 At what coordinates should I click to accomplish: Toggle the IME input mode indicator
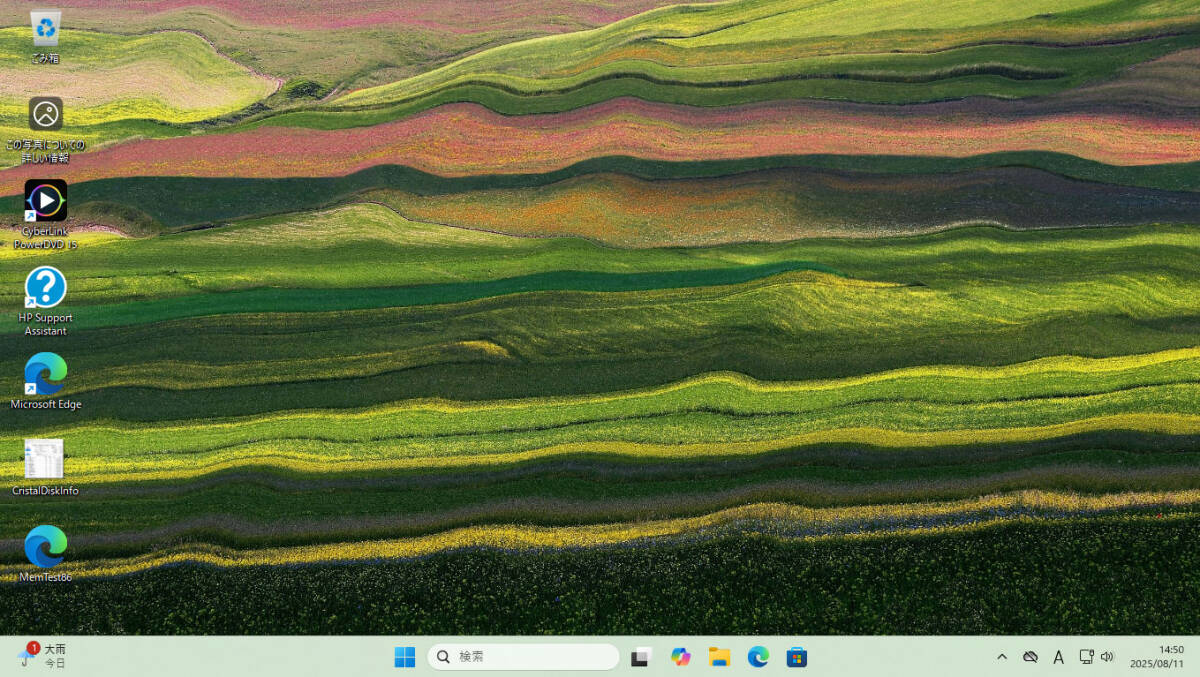(x=1058, y=657)
